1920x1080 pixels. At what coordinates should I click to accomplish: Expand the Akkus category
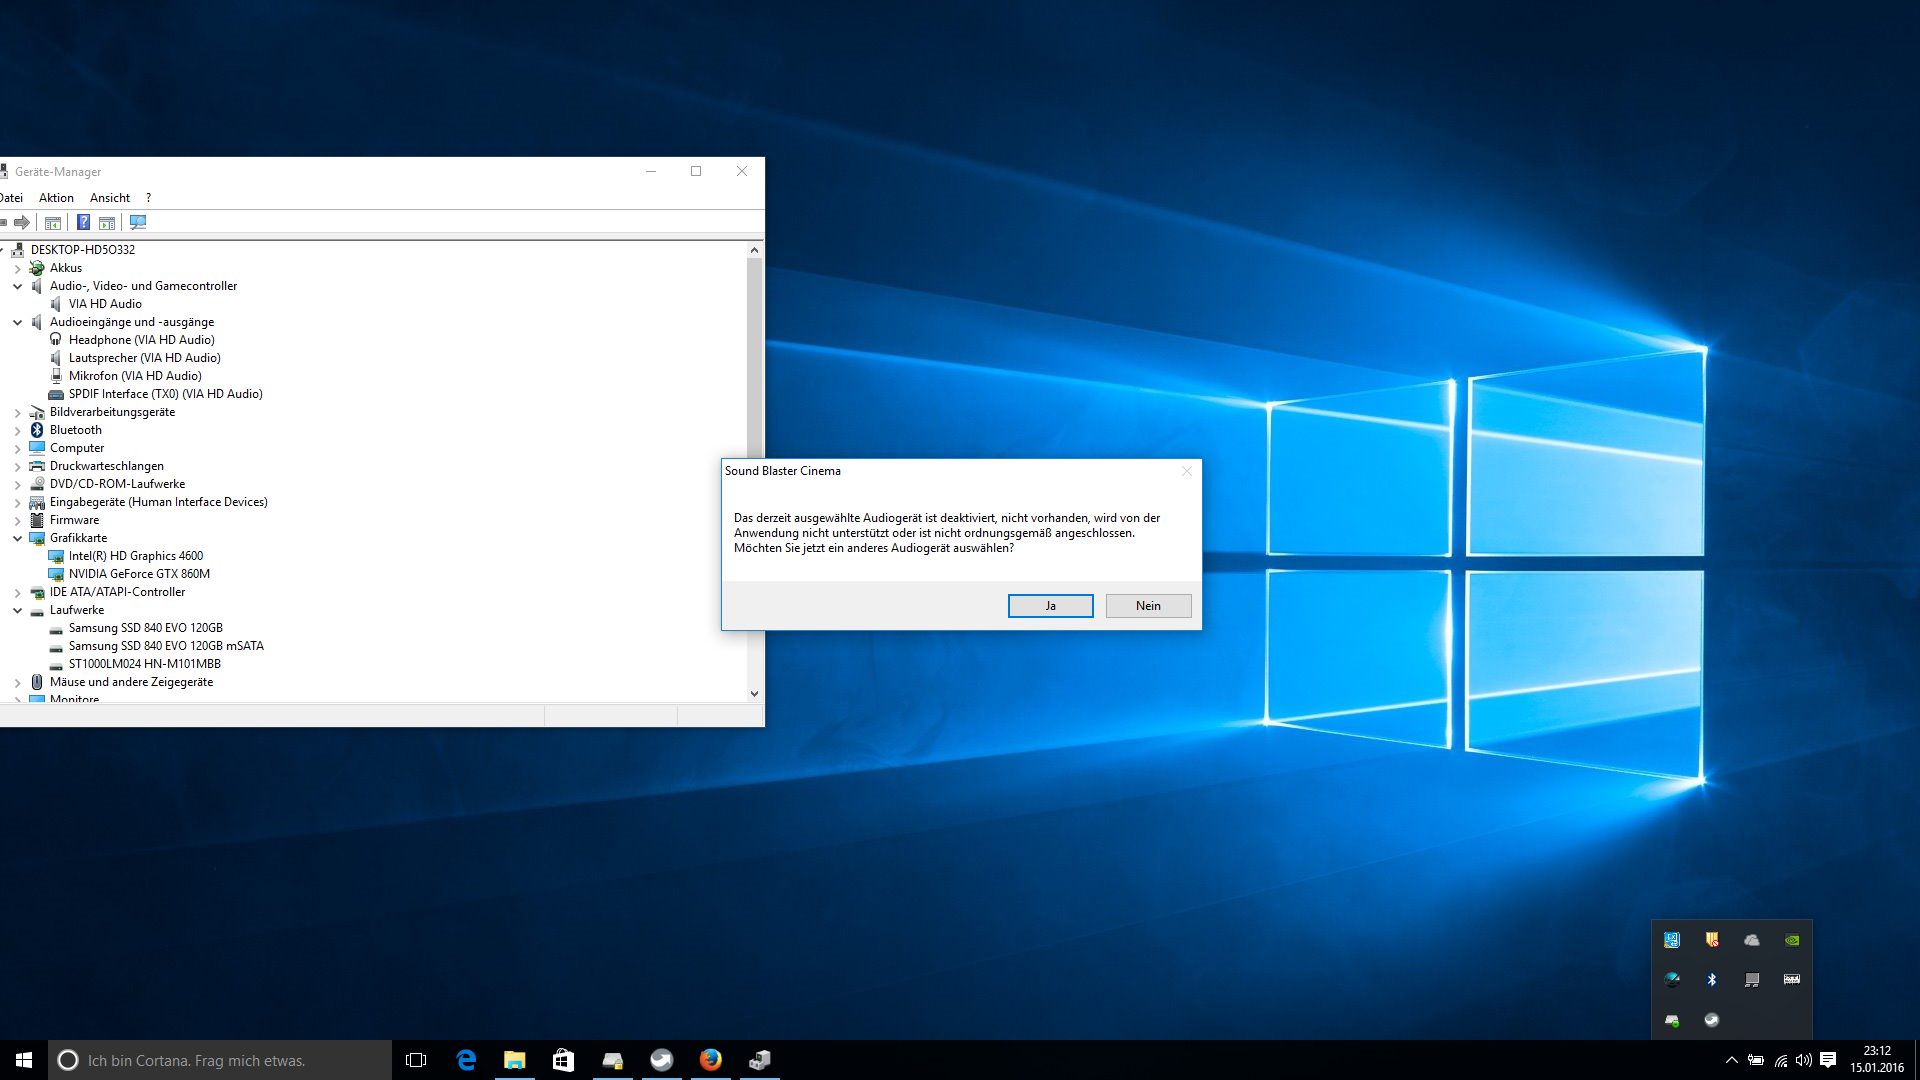click(17, 268)
